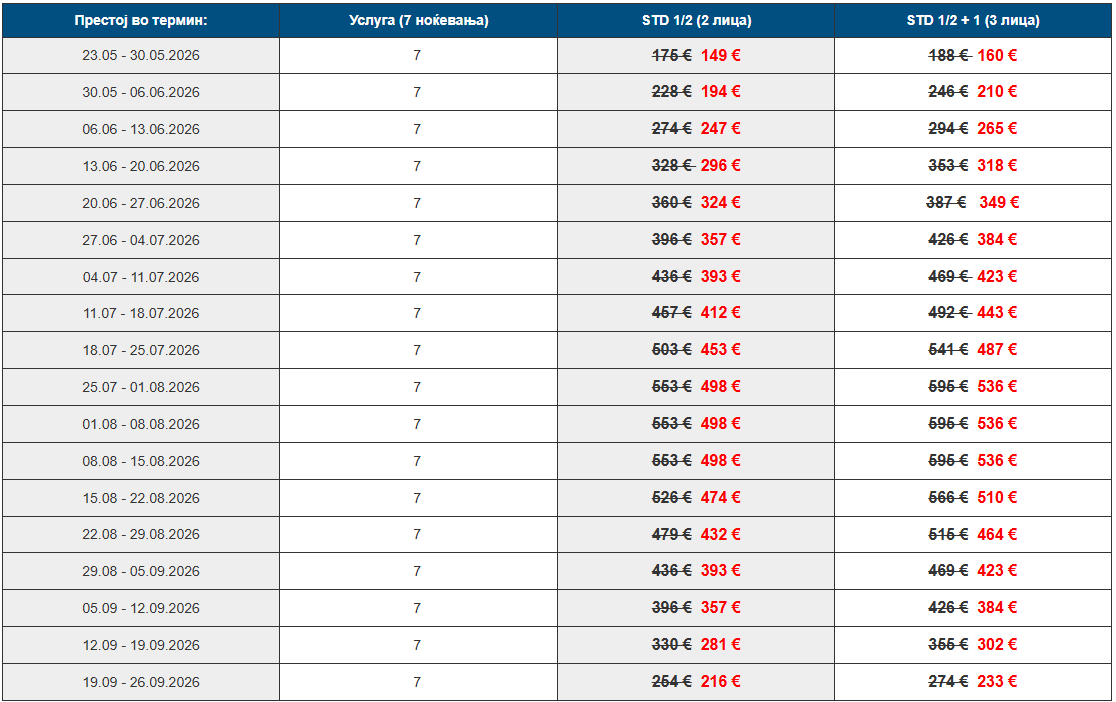Select the 04.07 - 11.07.2026 date range
This screenshot has width=1116, height=702.
[141, 277]
